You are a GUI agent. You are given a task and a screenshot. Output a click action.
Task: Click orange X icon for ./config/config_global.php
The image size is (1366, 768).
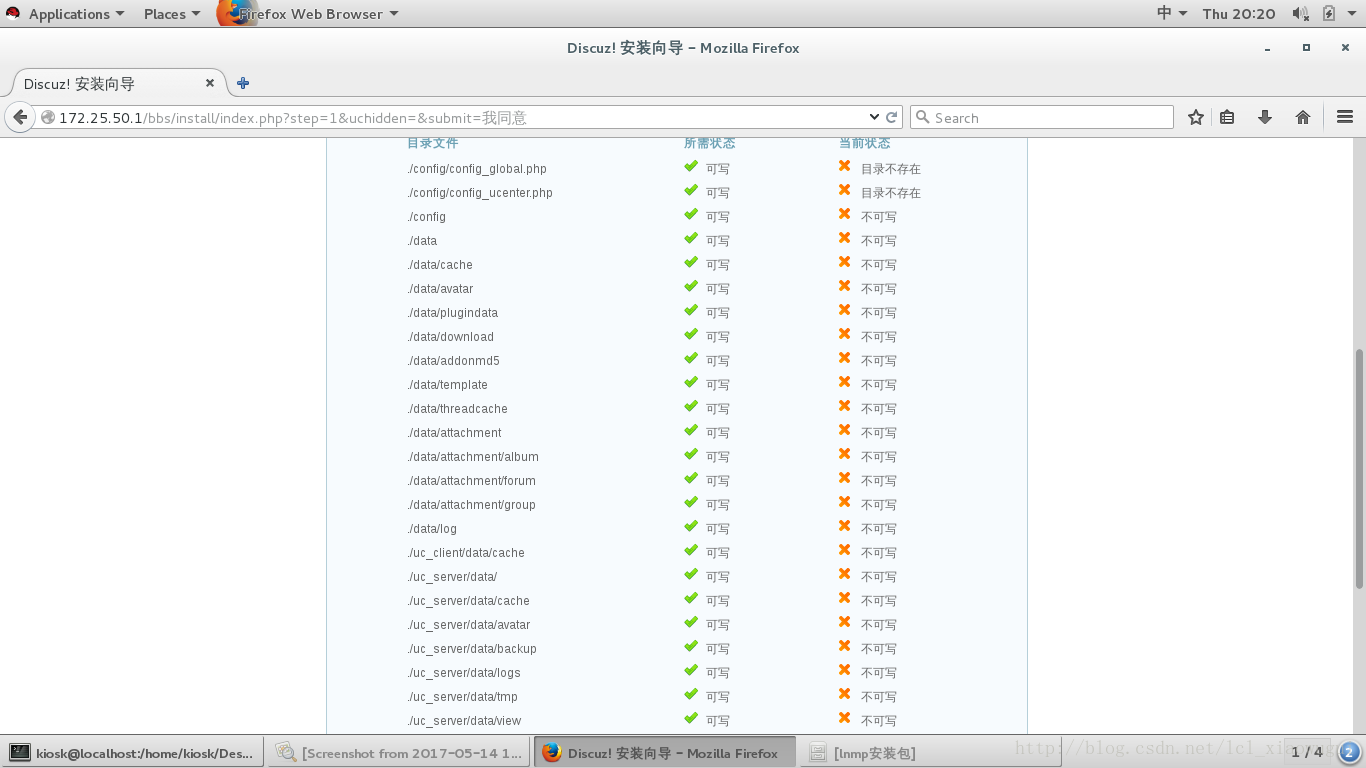pos(845,166)
